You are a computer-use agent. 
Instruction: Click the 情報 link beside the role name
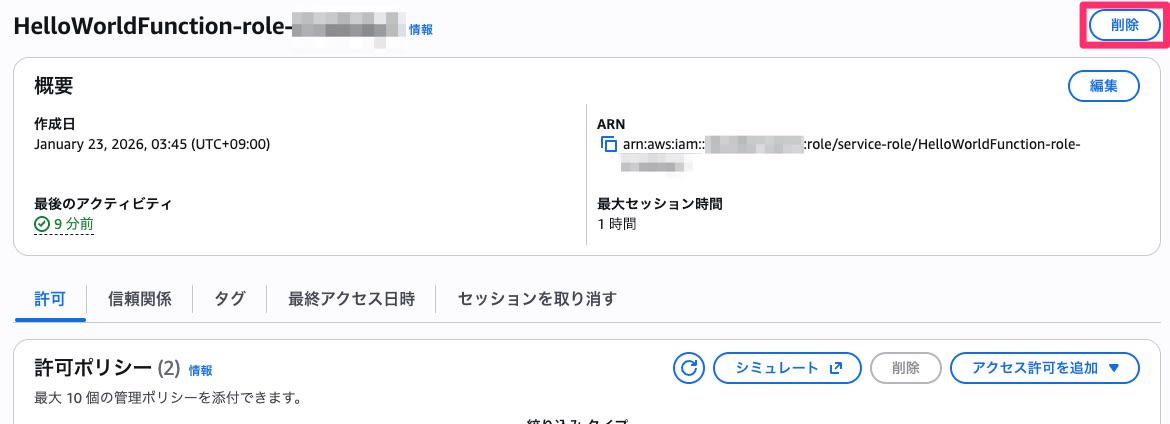(x=421, y=30)
